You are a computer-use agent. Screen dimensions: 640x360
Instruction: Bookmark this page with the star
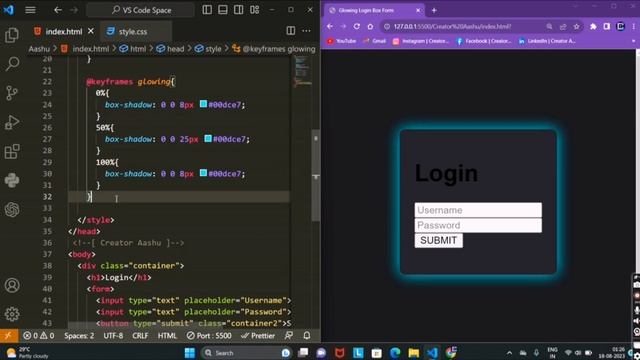(576, 27)
